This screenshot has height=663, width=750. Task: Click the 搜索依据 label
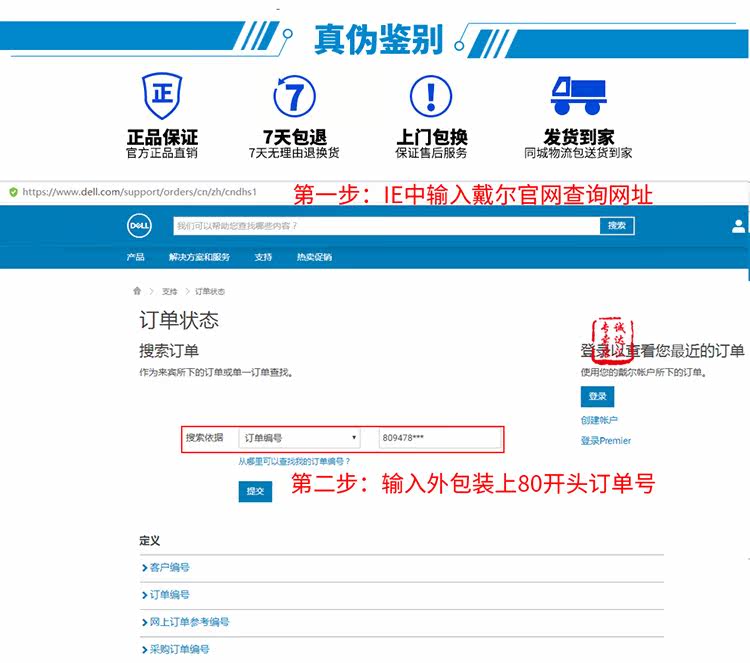204,437
